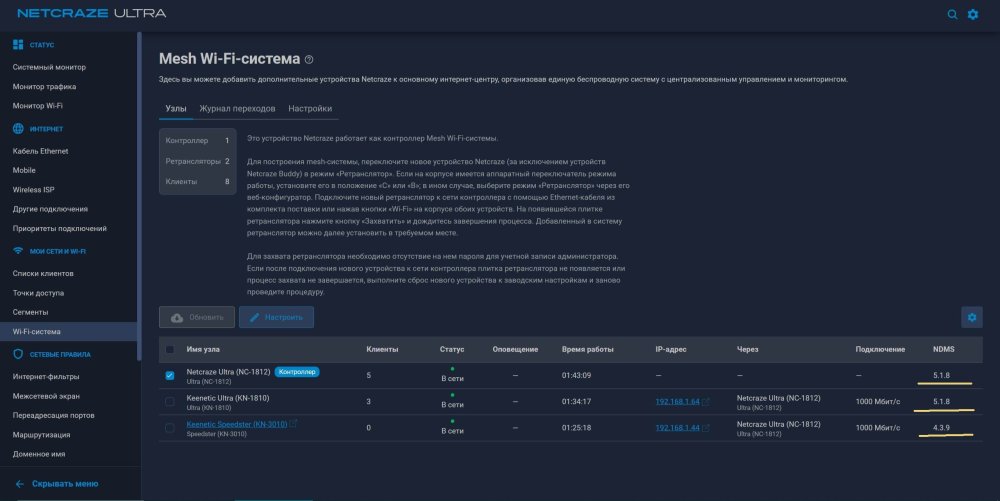Open Приоритеты подключений in sidebar
Viewport: 1000px width, 501px height.
click(59, 228)
